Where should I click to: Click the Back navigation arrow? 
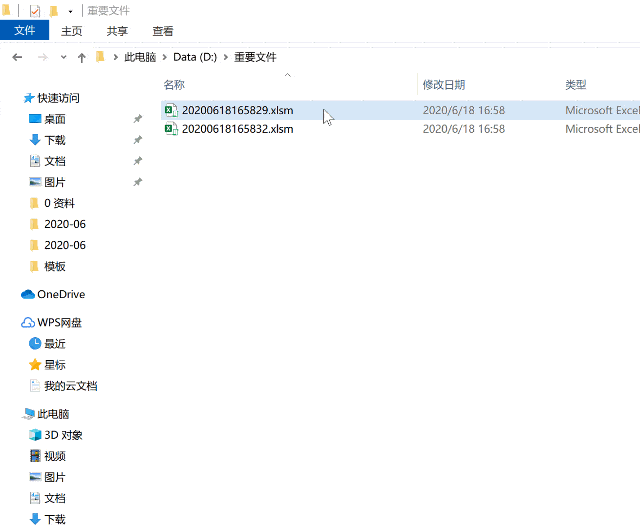pyautogui.click(x=17, y=57)
